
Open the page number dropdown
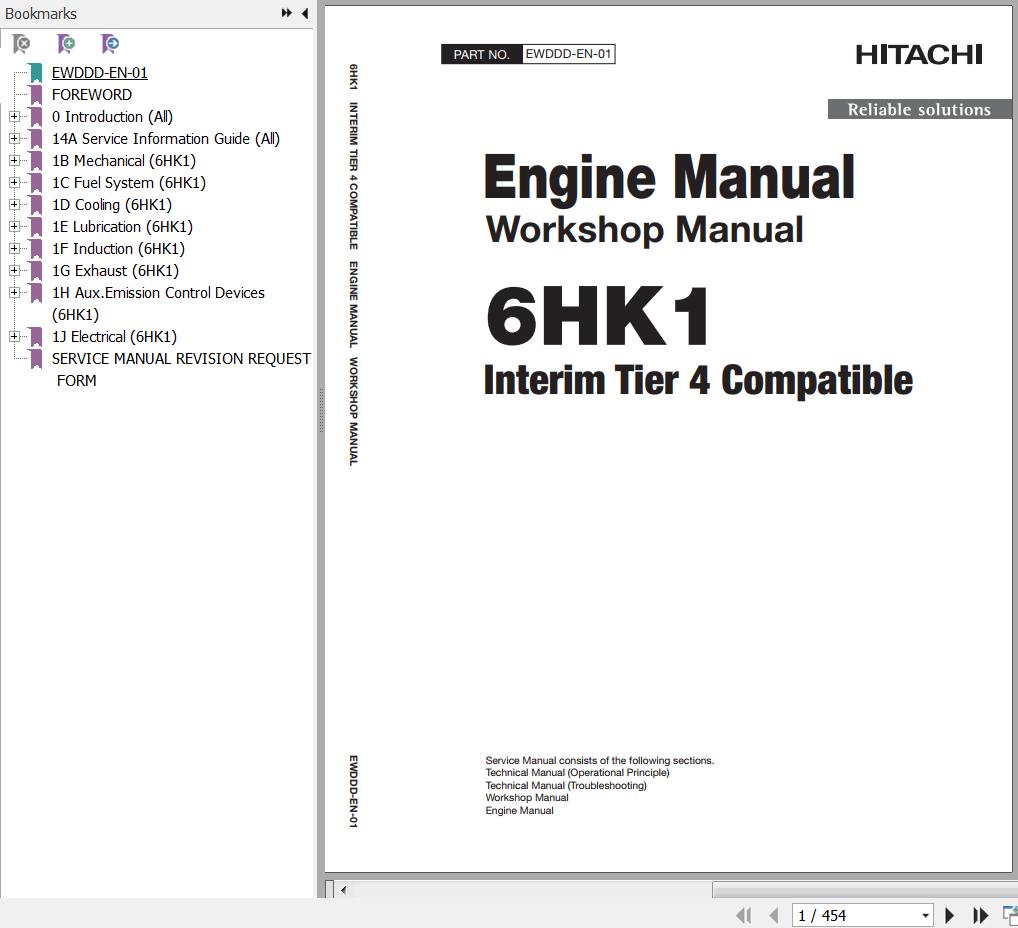click(x=925, y=916)
